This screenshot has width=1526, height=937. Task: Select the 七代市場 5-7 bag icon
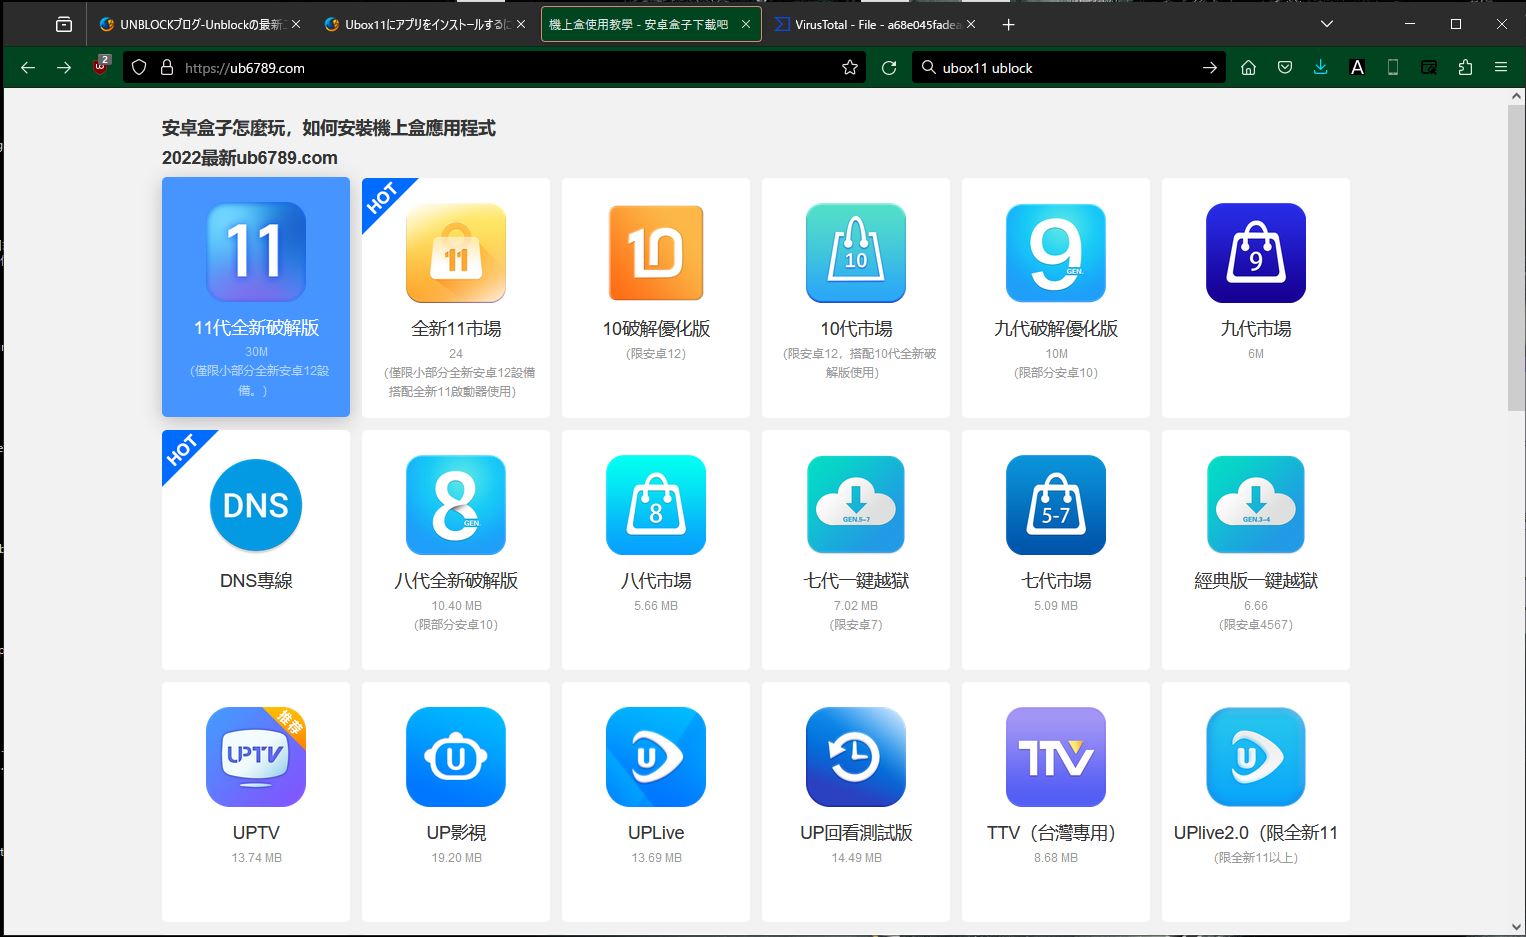(x=1056, y=505)
